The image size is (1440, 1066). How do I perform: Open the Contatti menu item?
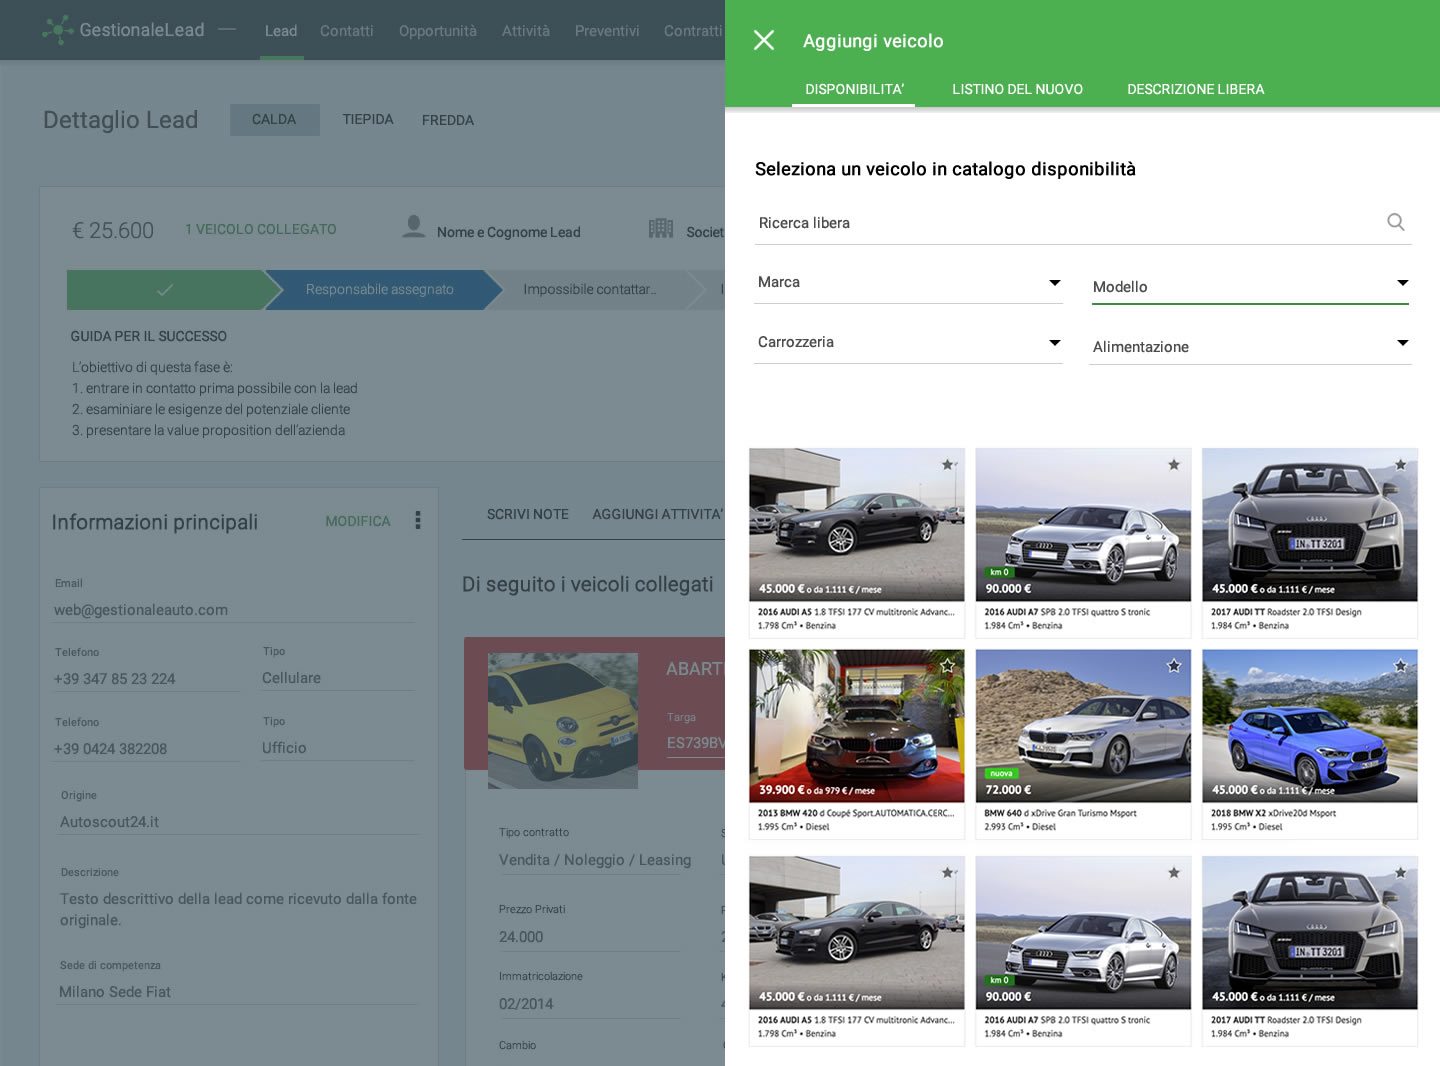click(347, 31)
